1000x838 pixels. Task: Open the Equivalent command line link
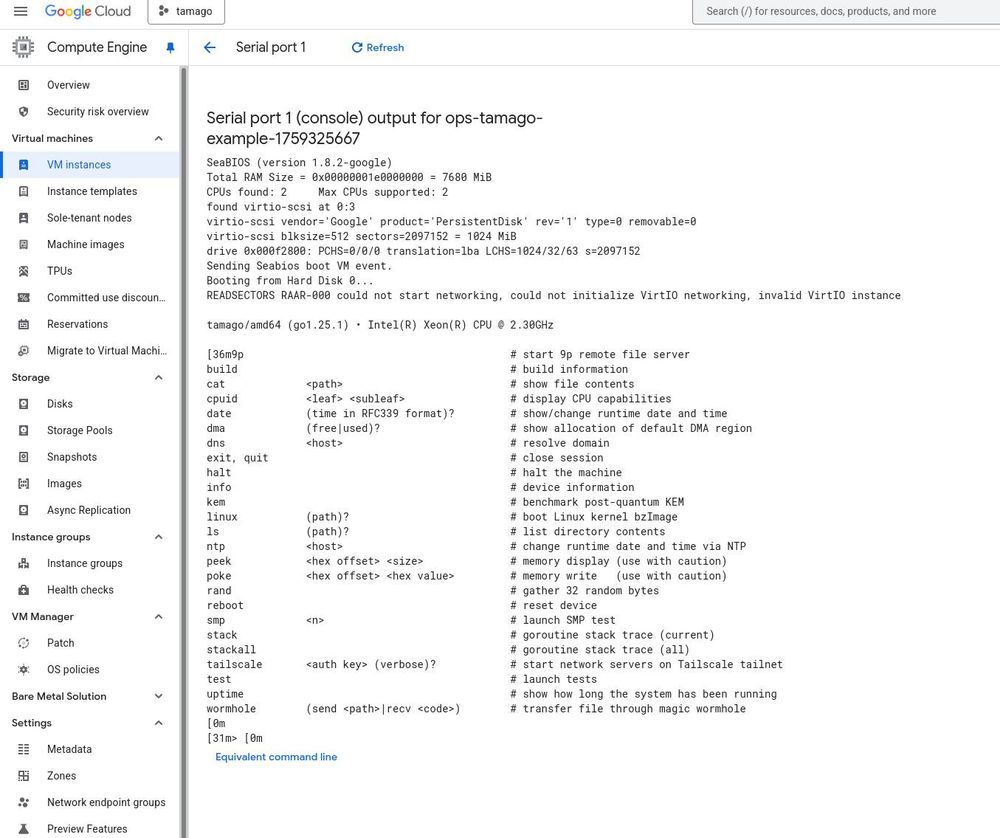coord(276,757)
